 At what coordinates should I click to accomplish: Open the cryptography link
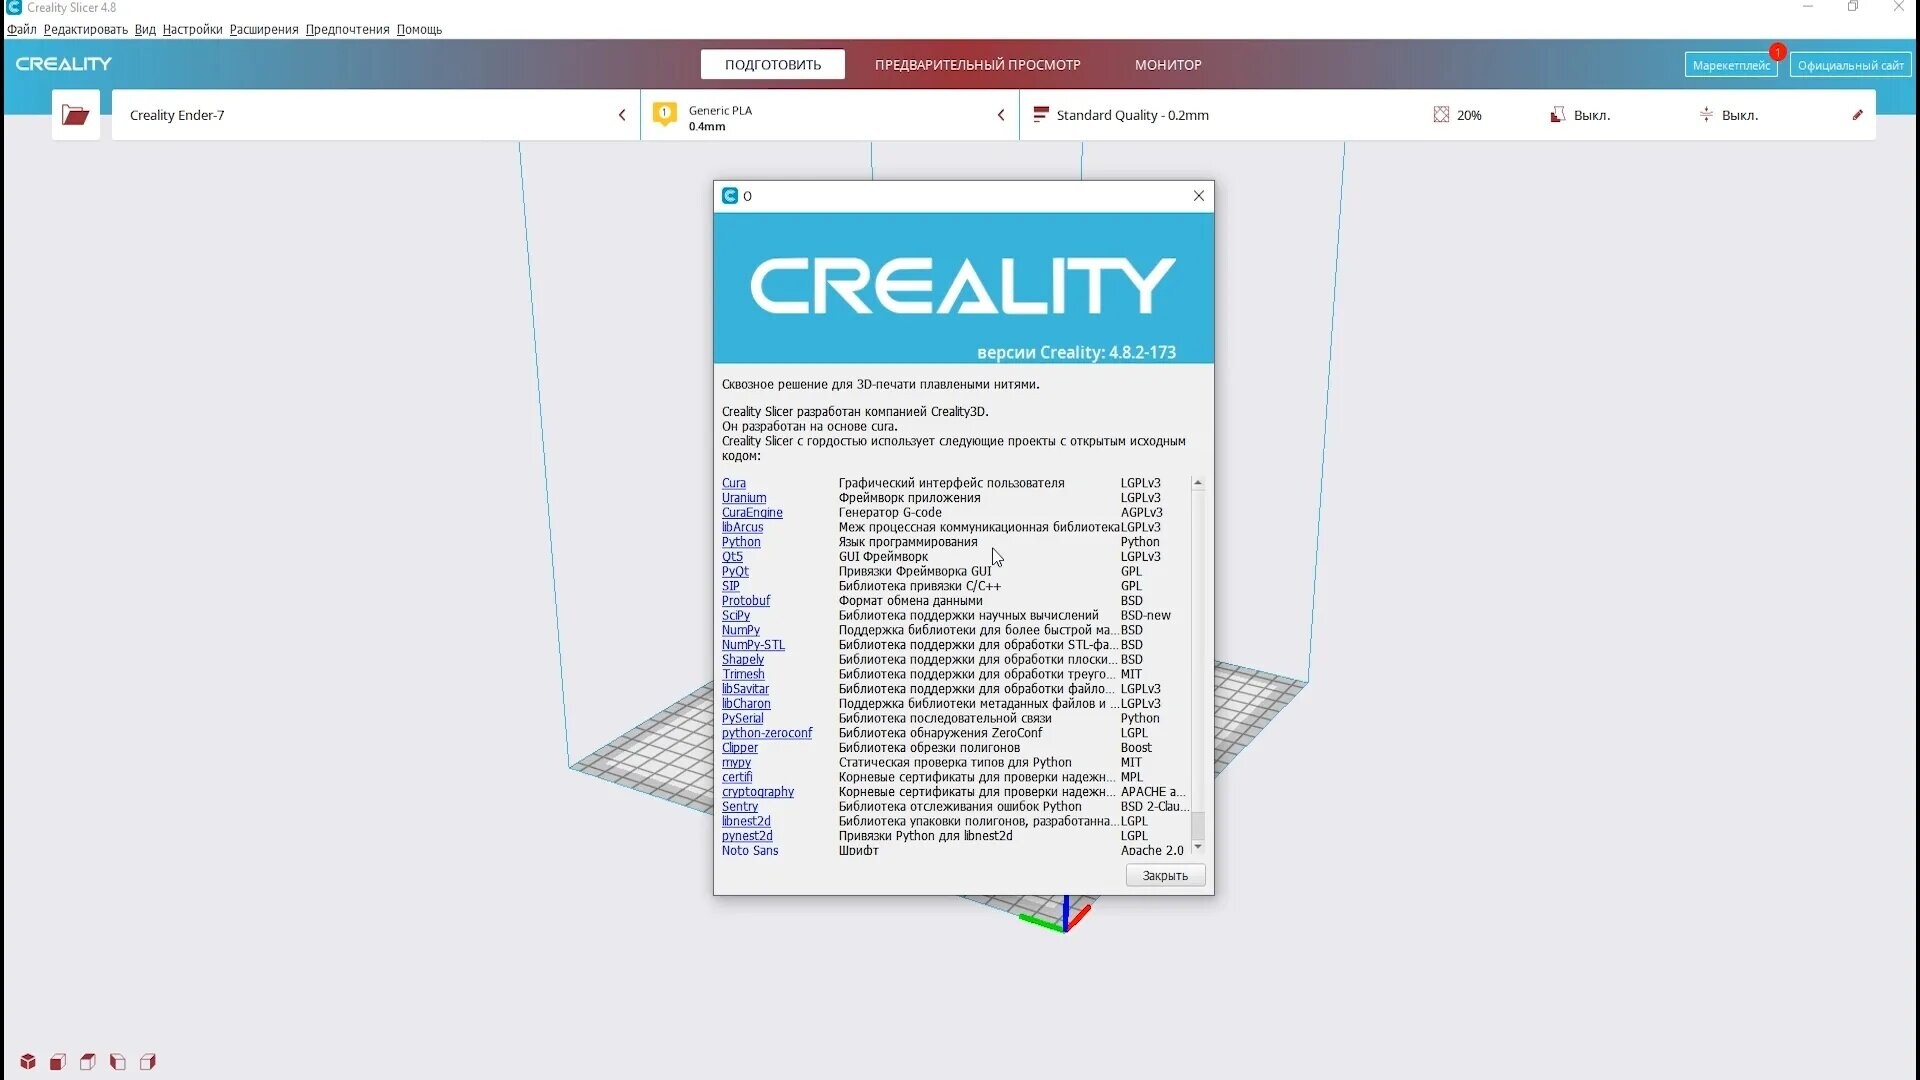click(758, 792)
